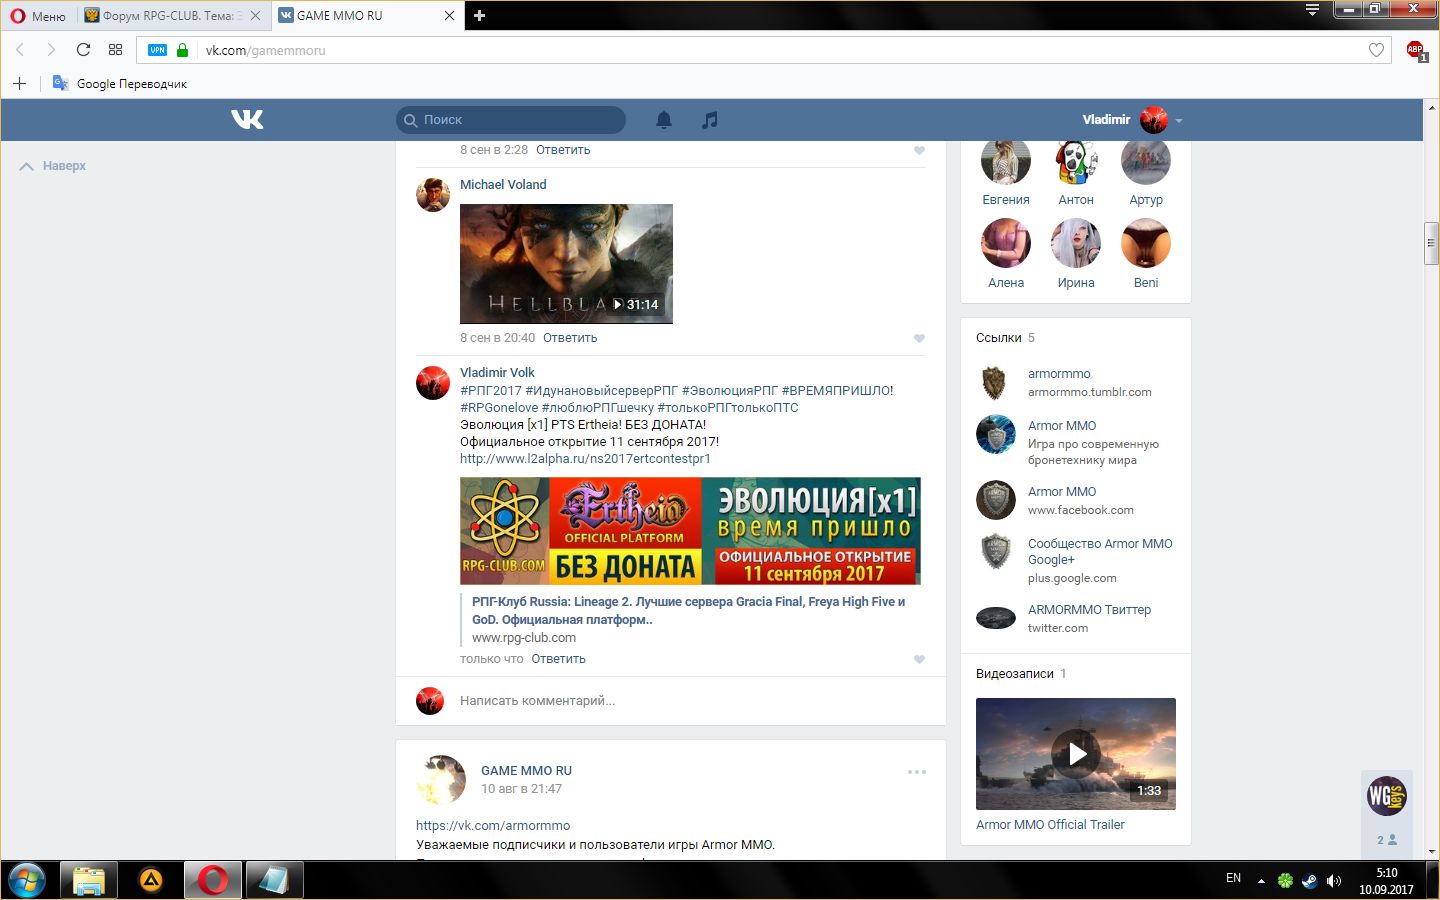Click the VK logo in header
The width and height of the screenshot is (1440, 900).
tap(247, 120)
